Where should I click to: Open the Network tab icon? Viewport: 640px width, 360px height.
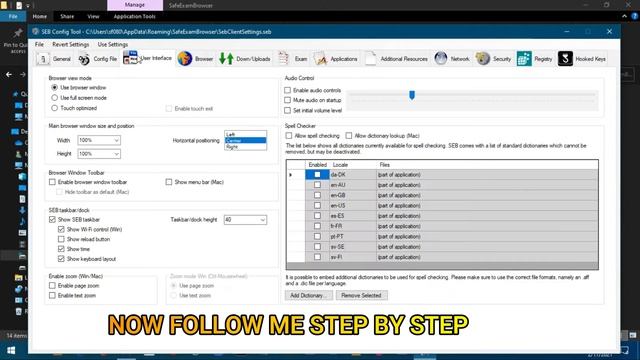pos(441,58)
